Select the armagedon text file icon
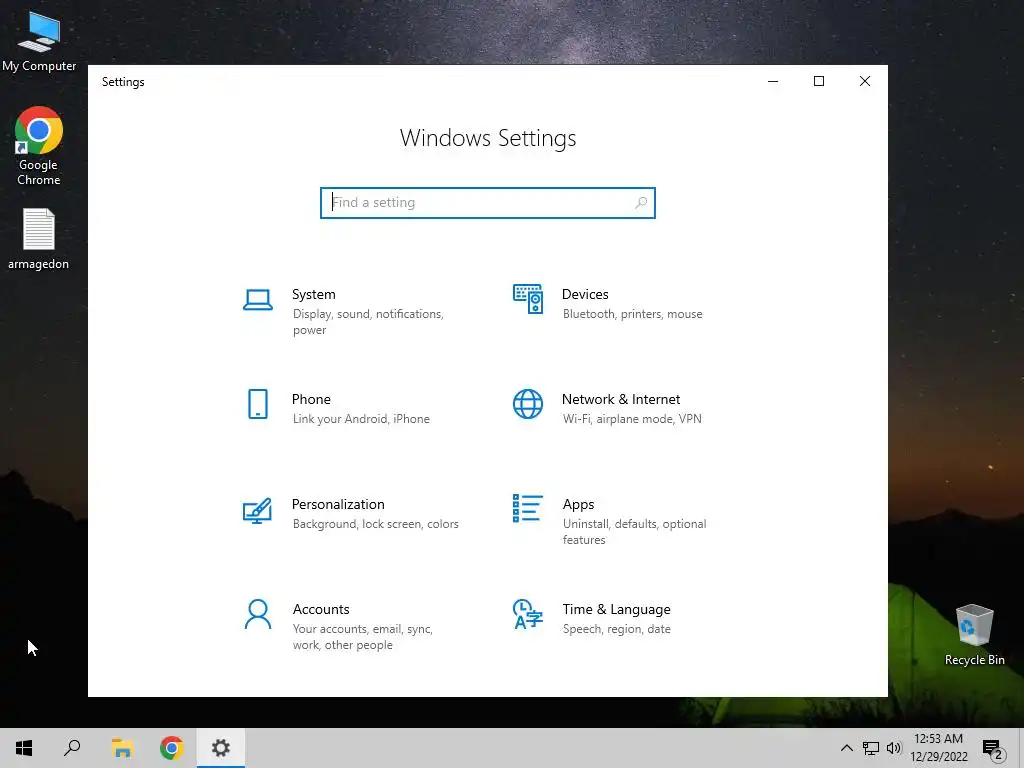Viewport: 1024px width, 768px height. [x=39, y=239]
